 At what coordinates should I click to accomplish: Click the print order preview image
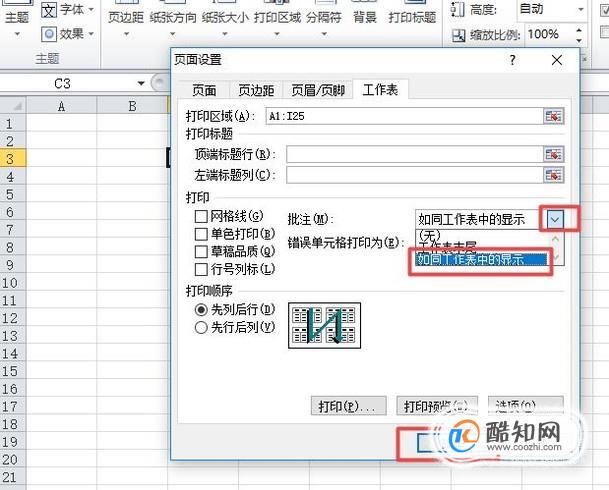(x=324, y=325)
